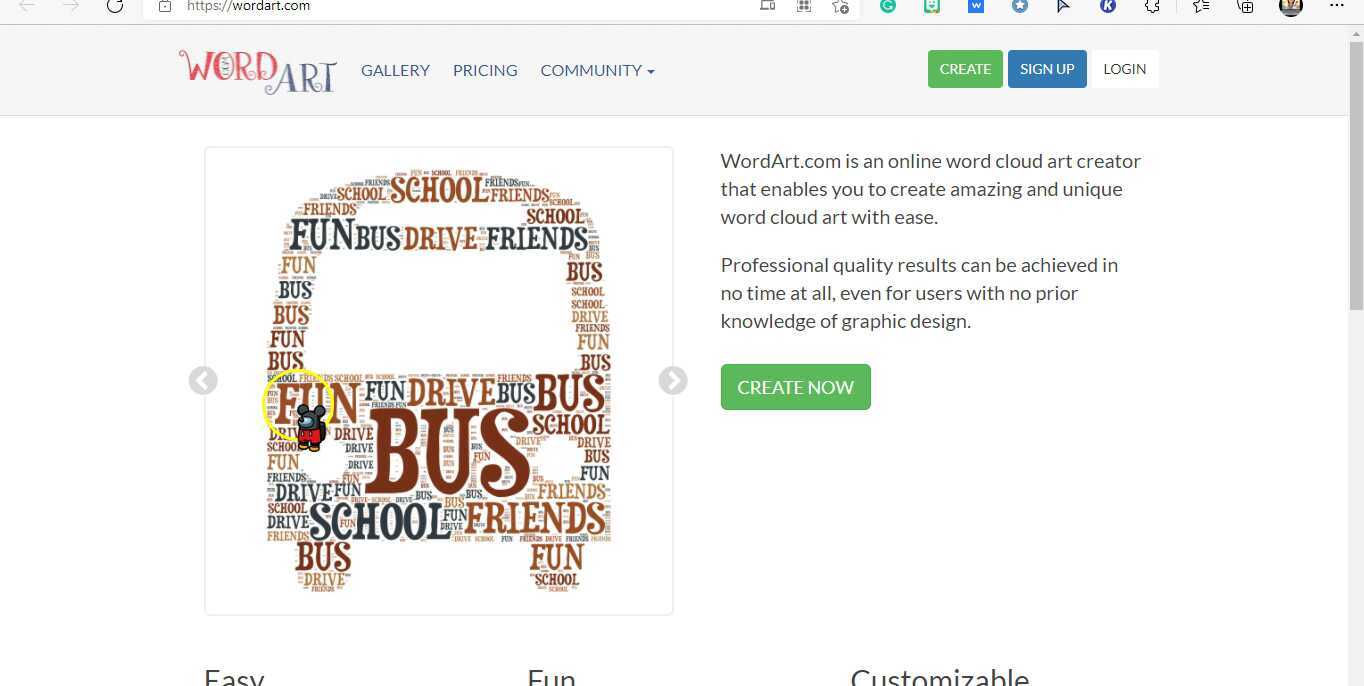Open the PRICING page
1364x686 pixels.
pyautogui.click(x=485, y=70)
